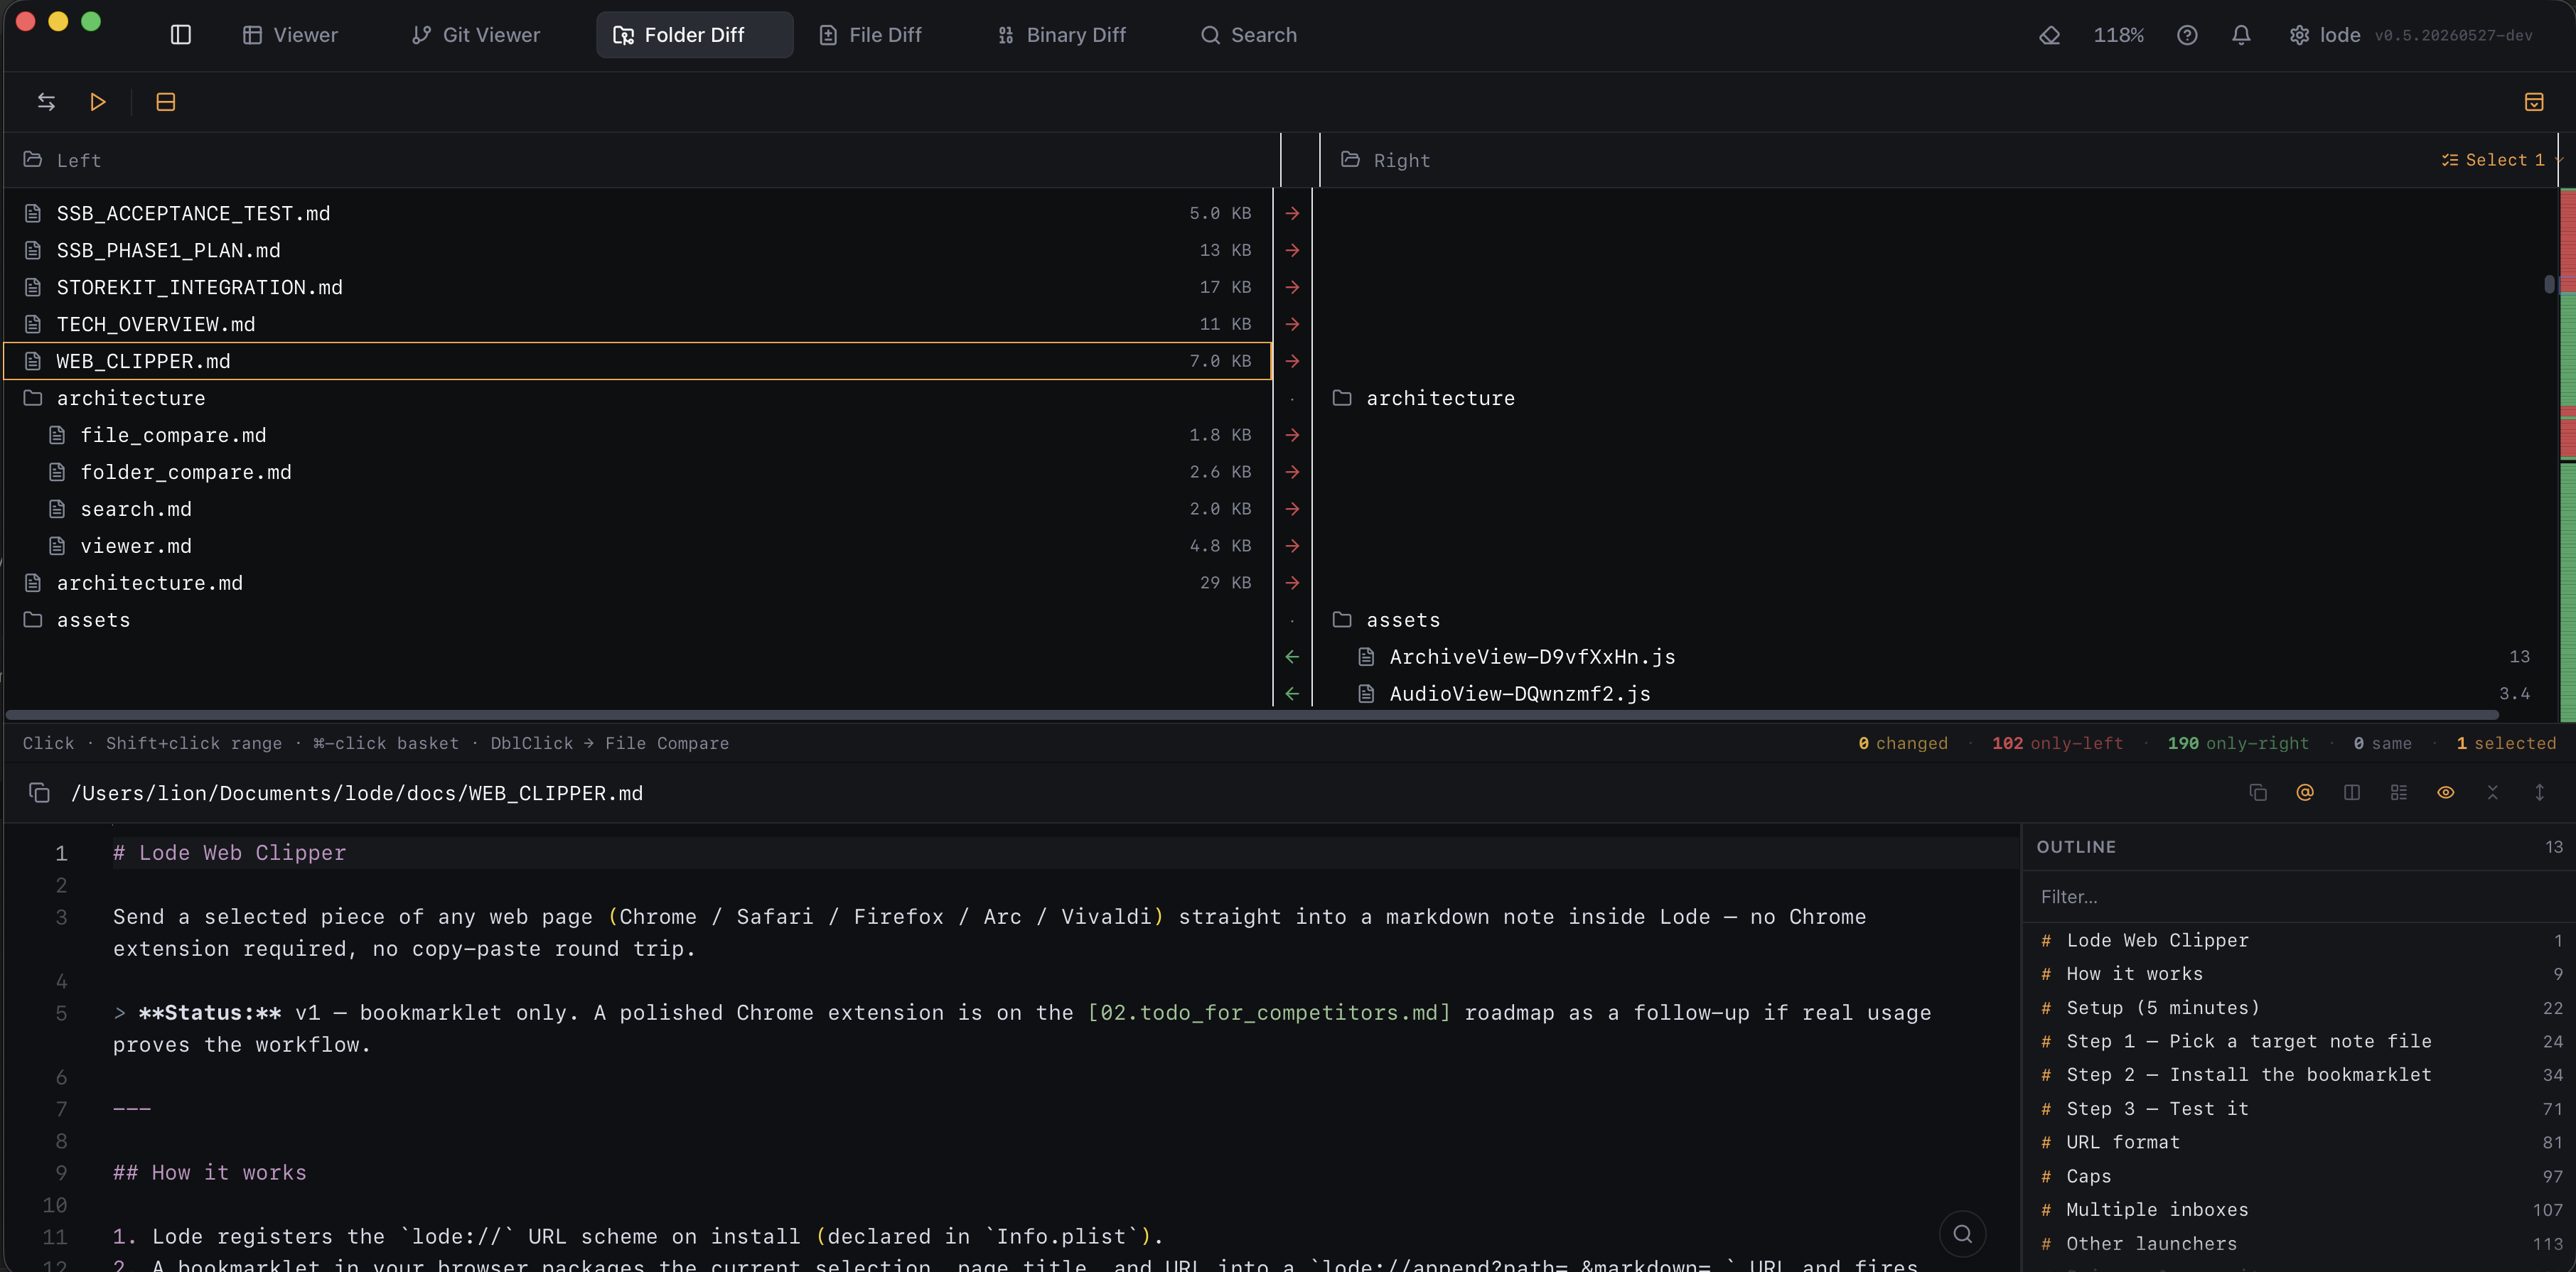Select the Folder Diff tab
Screen dimensions: 2576x1272
point(694,35)
